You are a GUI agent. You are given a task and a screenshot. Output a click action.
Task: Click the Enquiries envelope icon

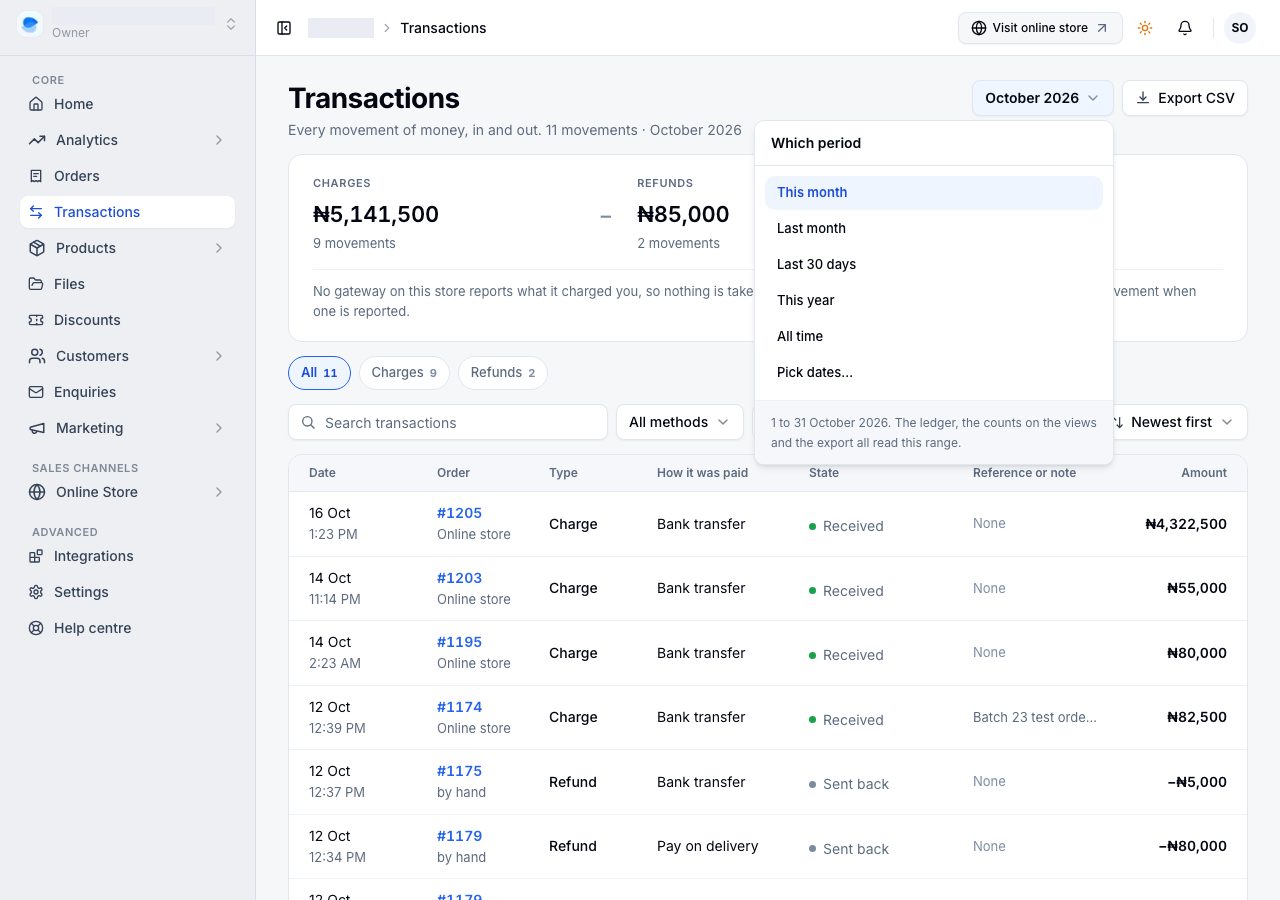point(36,392)
